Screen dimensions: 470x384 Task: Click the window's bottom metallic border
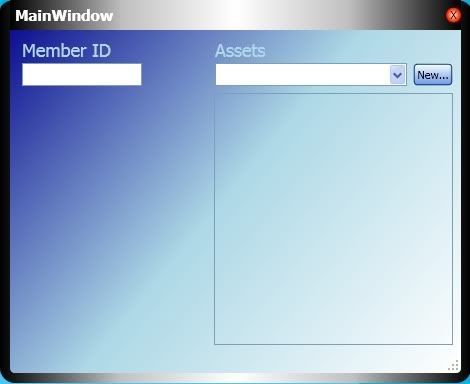pos(235,378)
